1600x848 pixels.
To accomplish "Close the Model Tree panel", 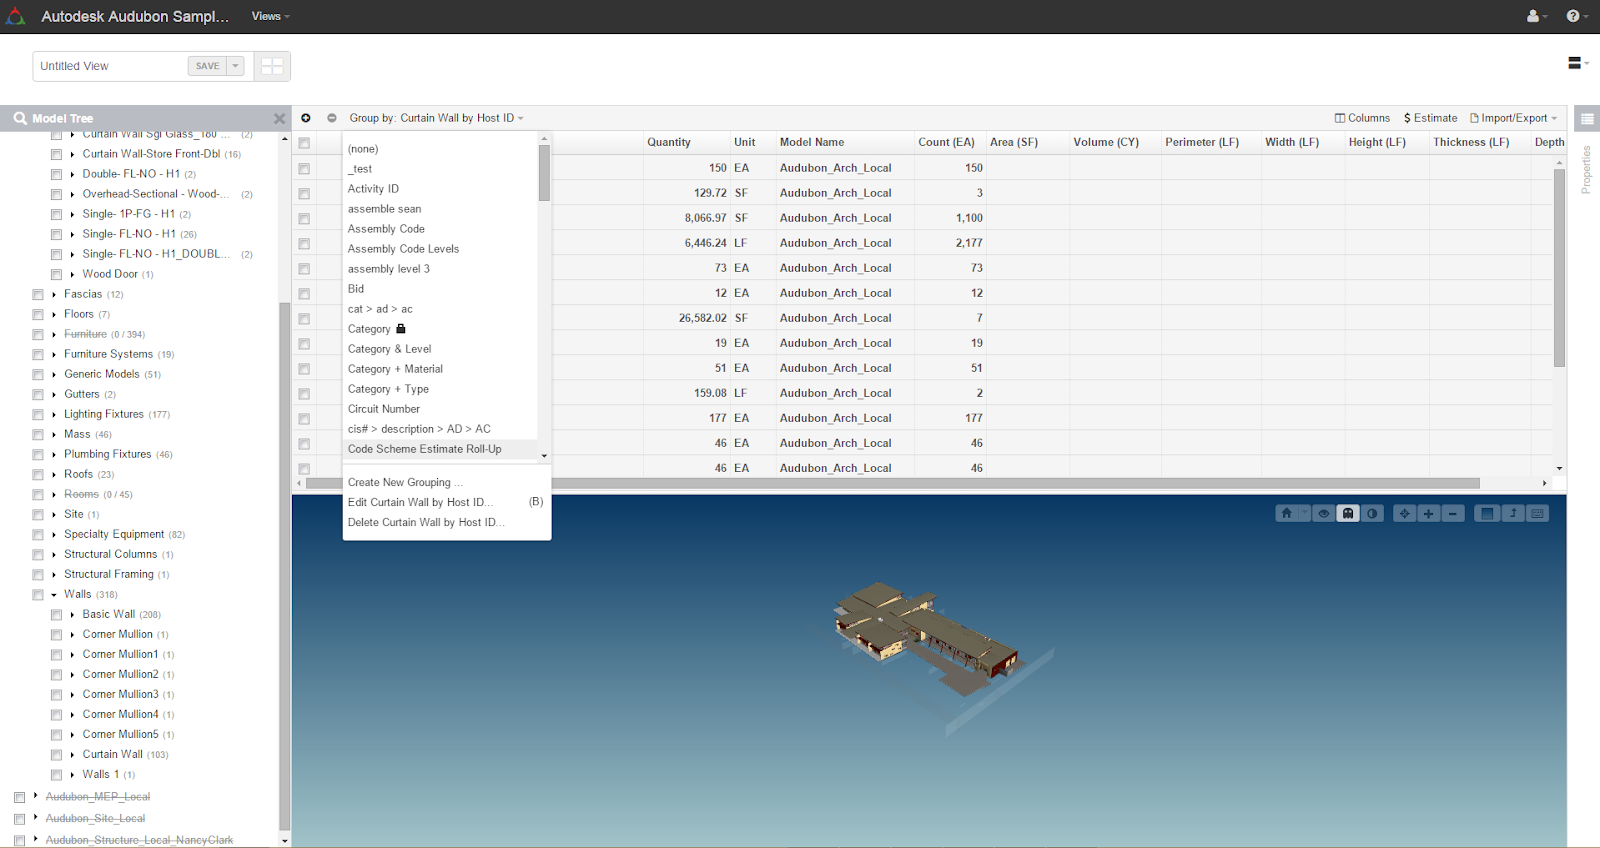I will [x=279, y=118].
